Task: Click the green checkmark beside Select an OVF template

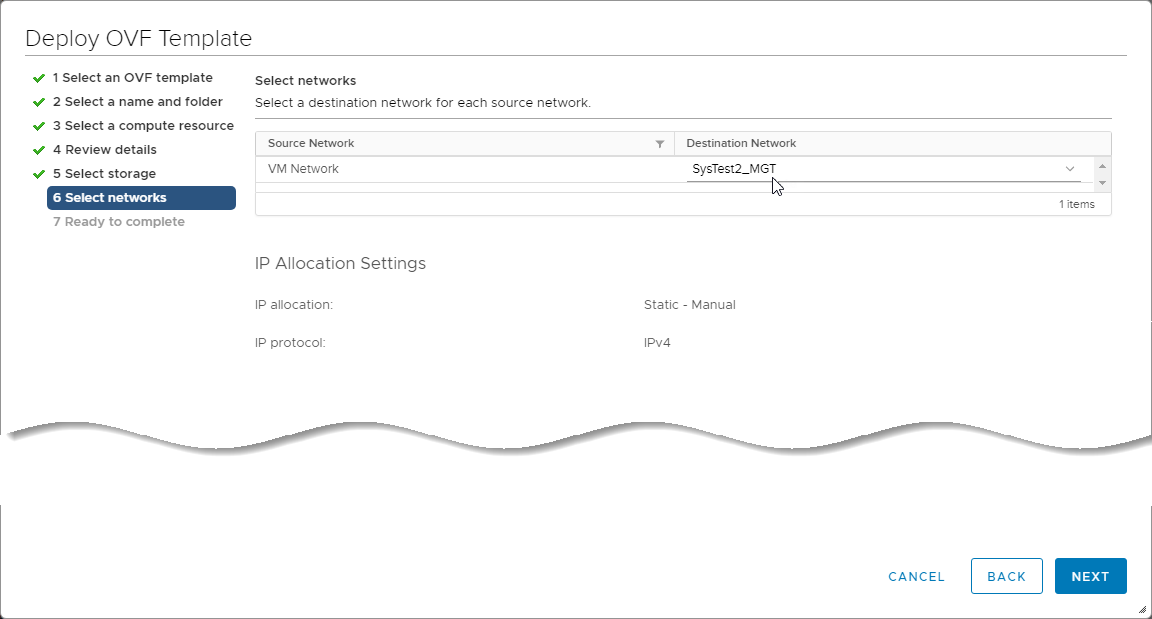Action: (39, 78)
